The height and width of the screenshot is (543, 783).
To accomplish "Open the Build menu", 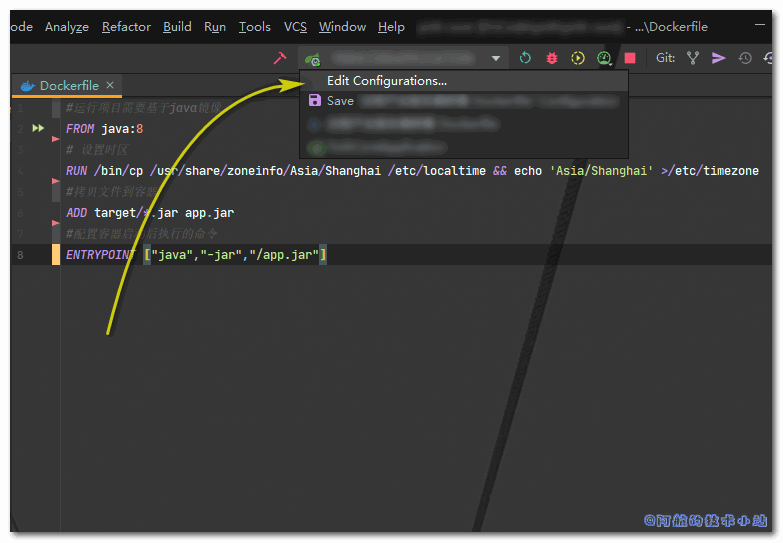I will tap(177, 27).
